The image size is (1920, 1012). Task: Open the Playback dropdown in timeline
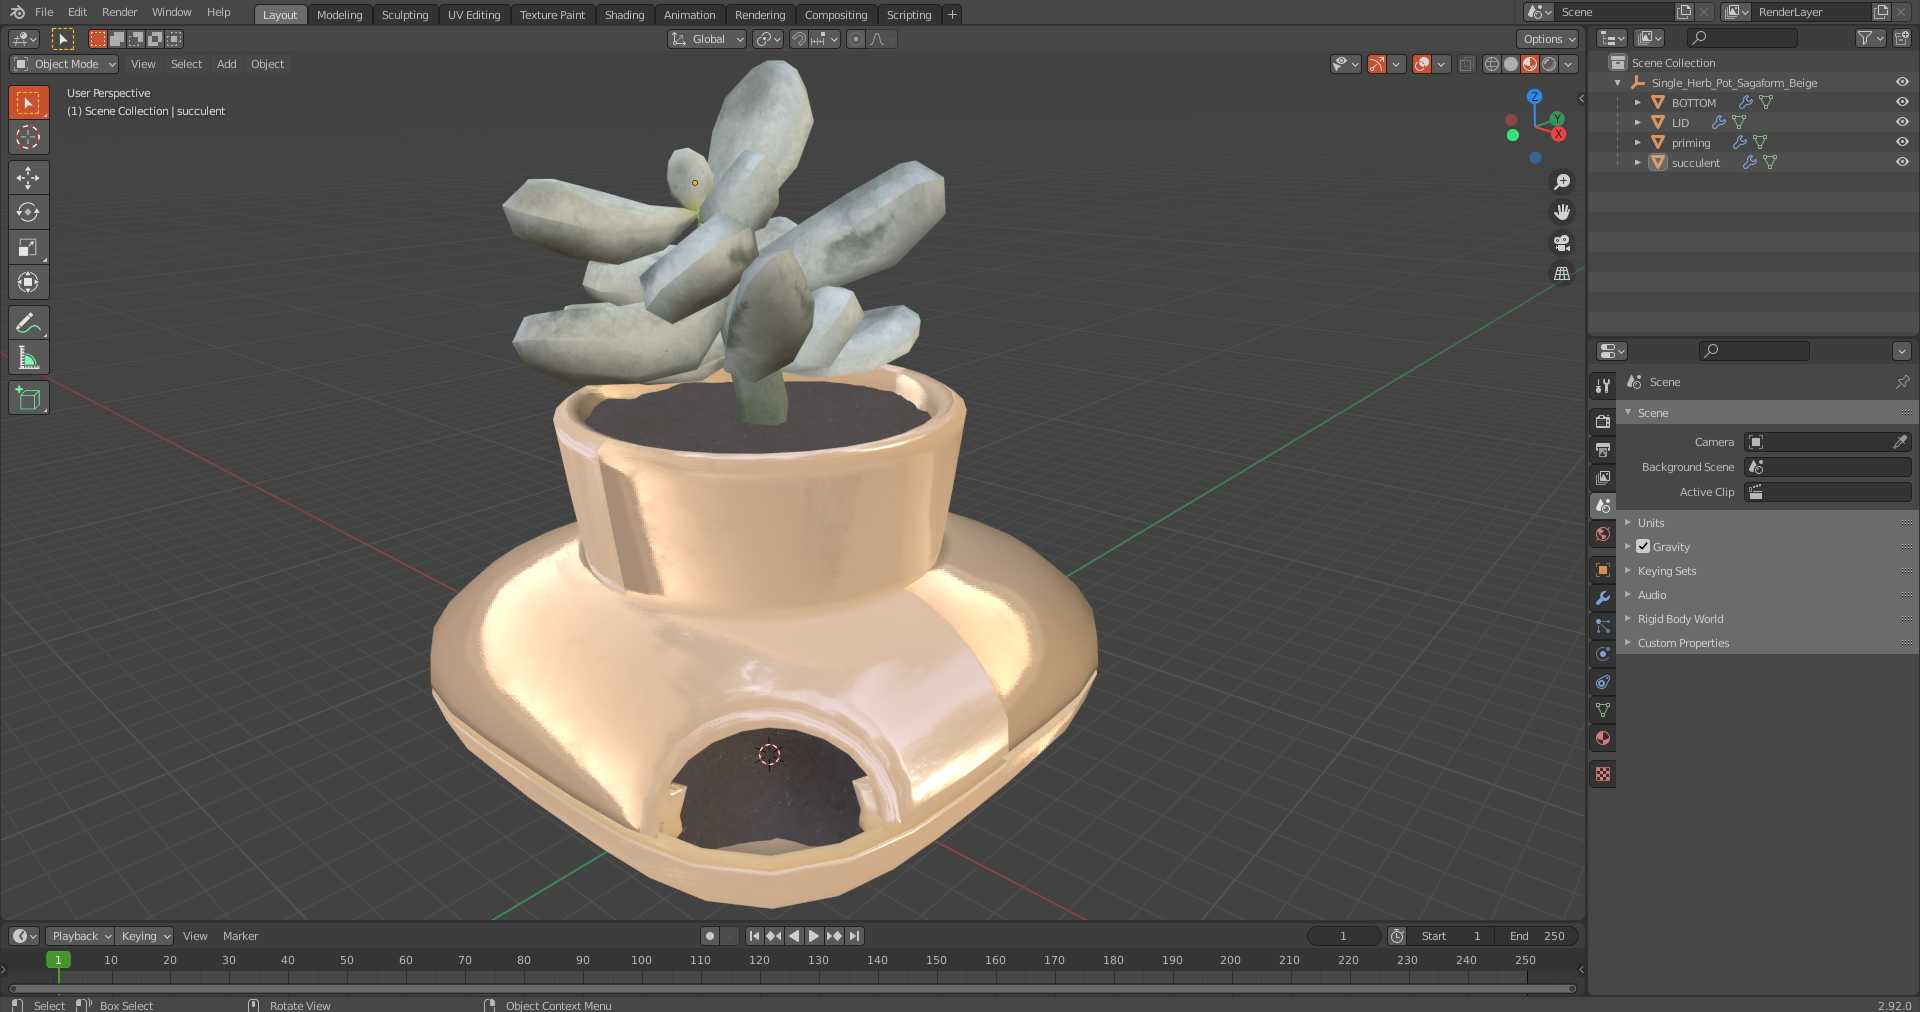[80, 936]
